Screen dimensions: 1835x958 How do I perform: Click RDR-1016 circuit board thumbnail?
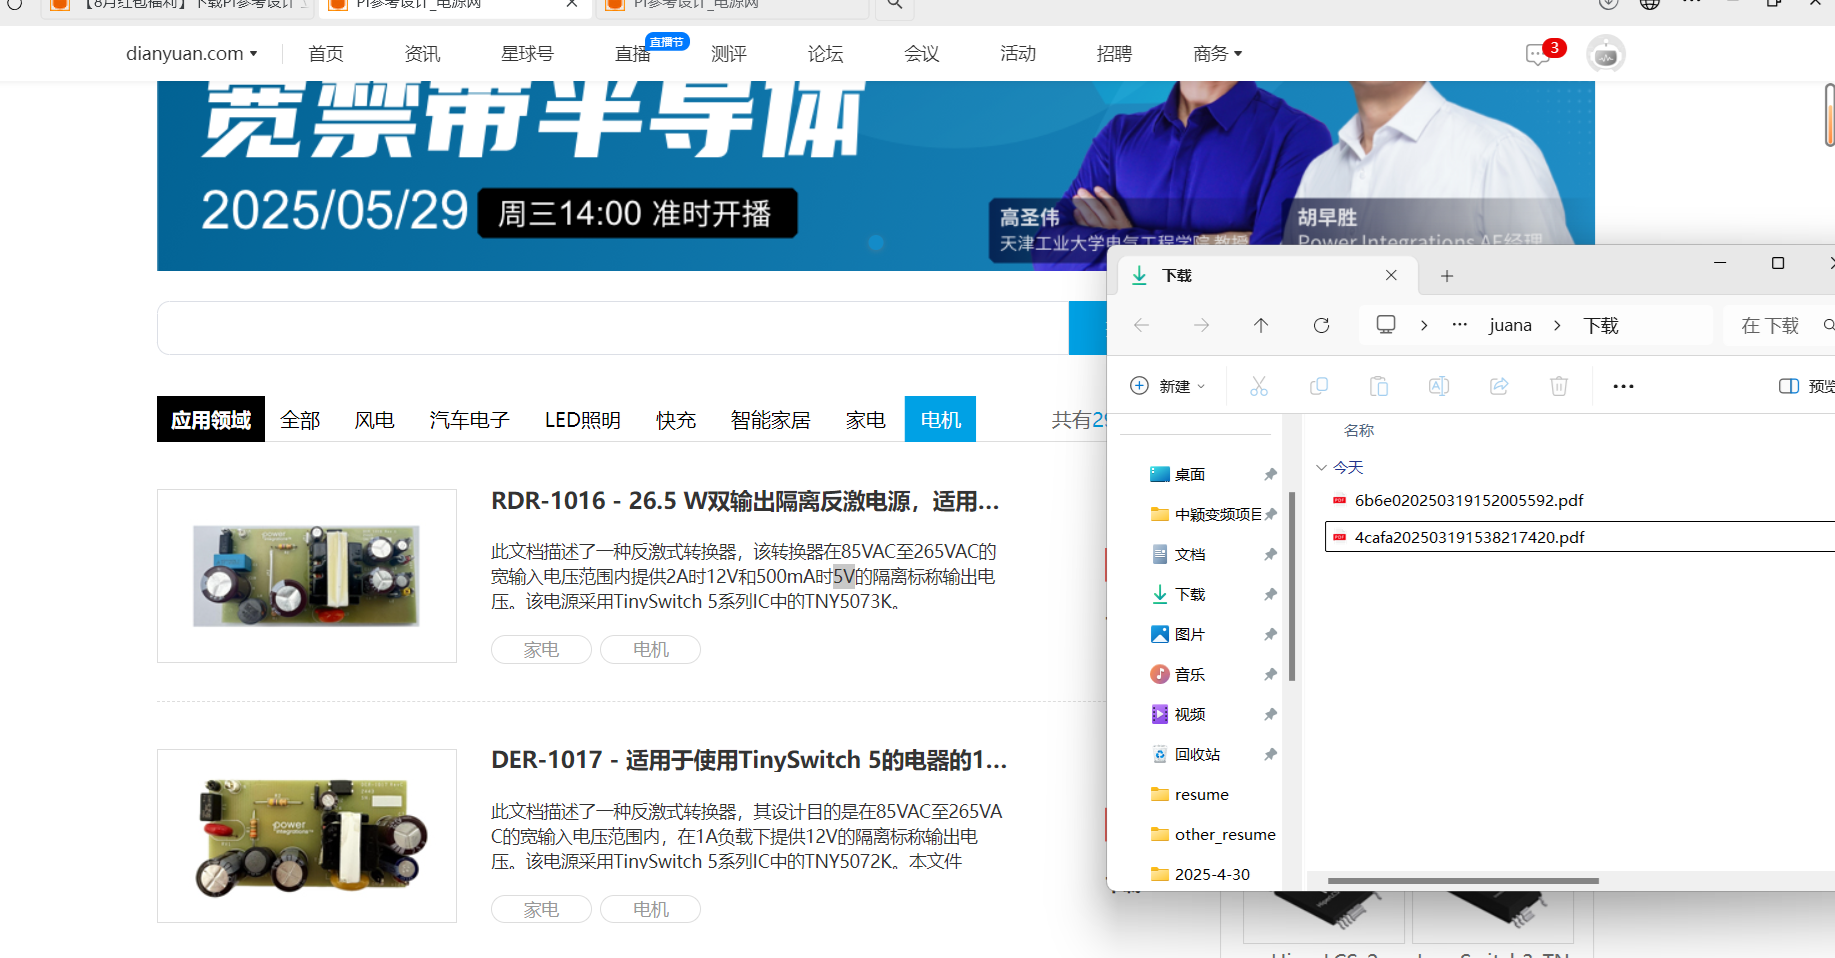[307, 576]
